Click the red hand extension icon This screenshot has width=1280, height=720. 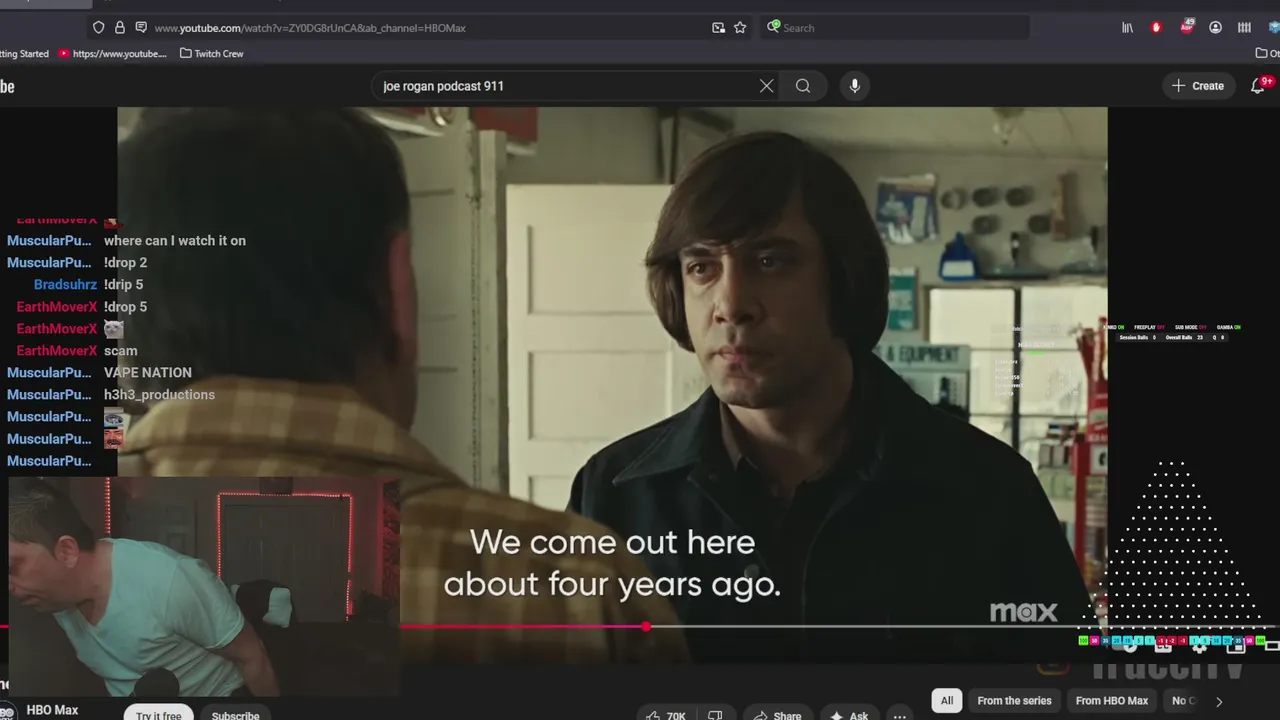(x=1157, y=28)
